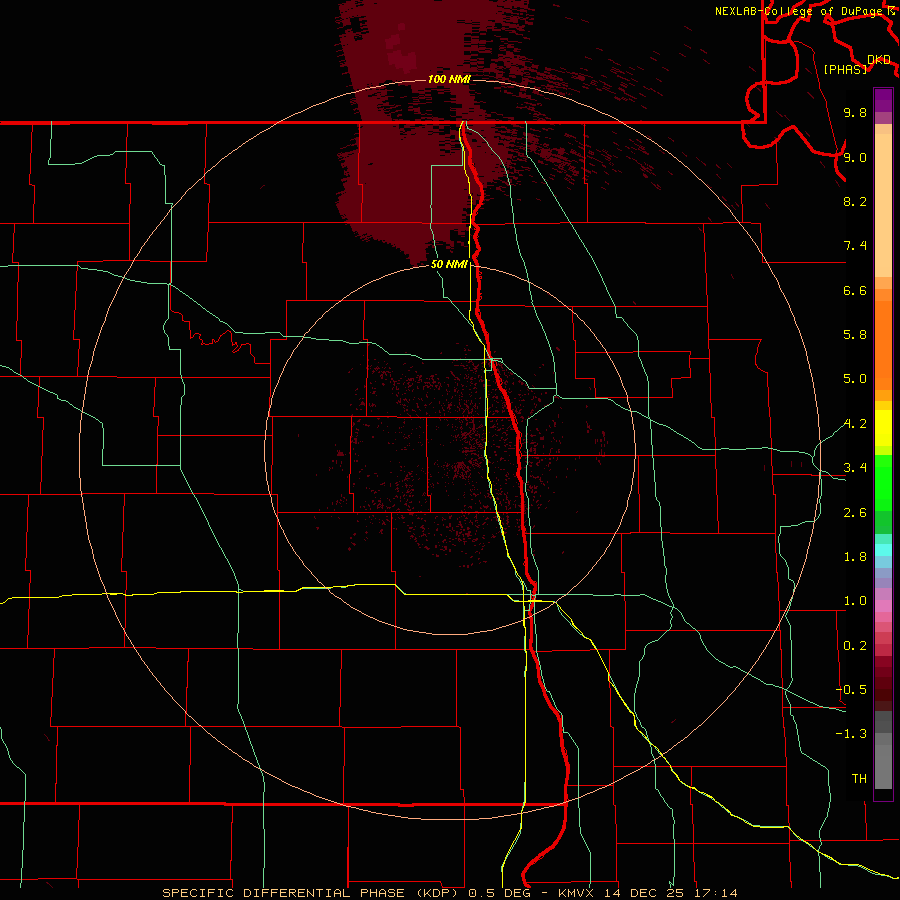Click the 4.2 scale value
The width and height of the screenshot is (900, 900).
point(855,424)
